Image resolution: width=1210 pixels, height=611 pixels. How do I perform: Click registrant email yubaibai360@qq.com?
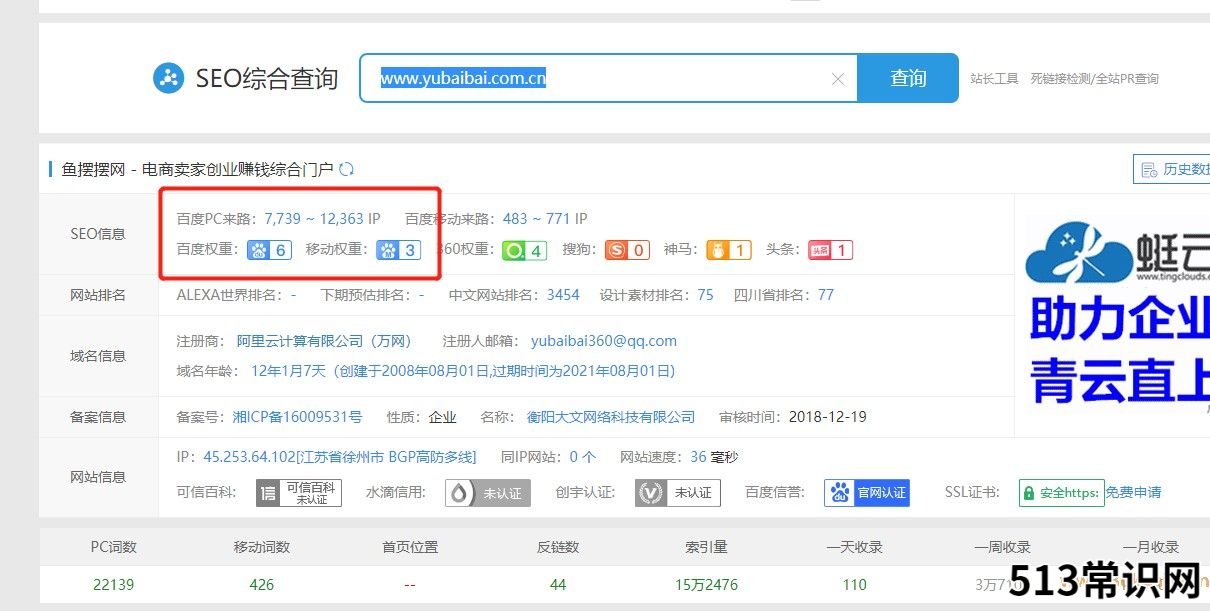pyautogui.click(x=604, y=341)
